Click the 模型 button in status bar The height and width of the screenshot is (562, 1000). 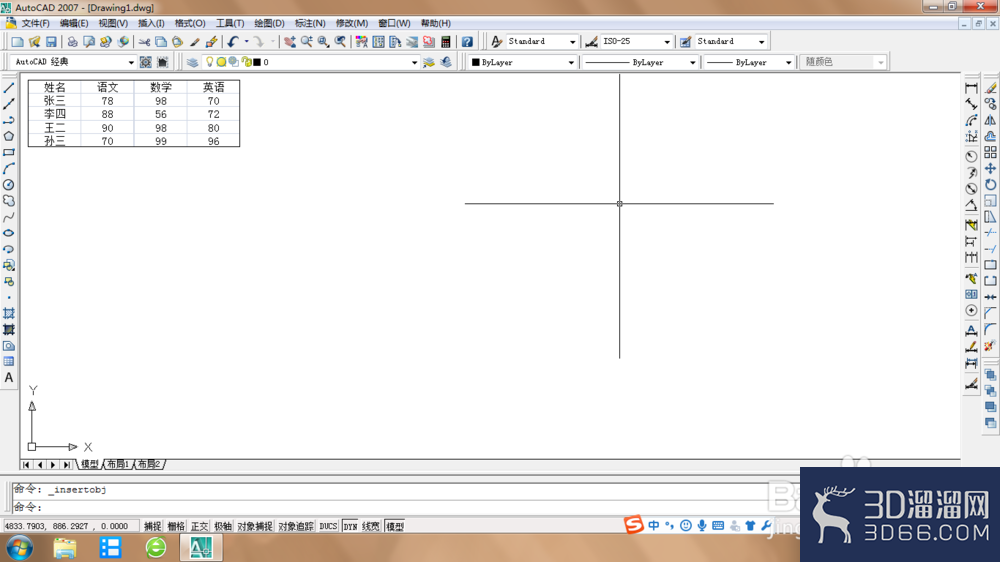[395, 526]
